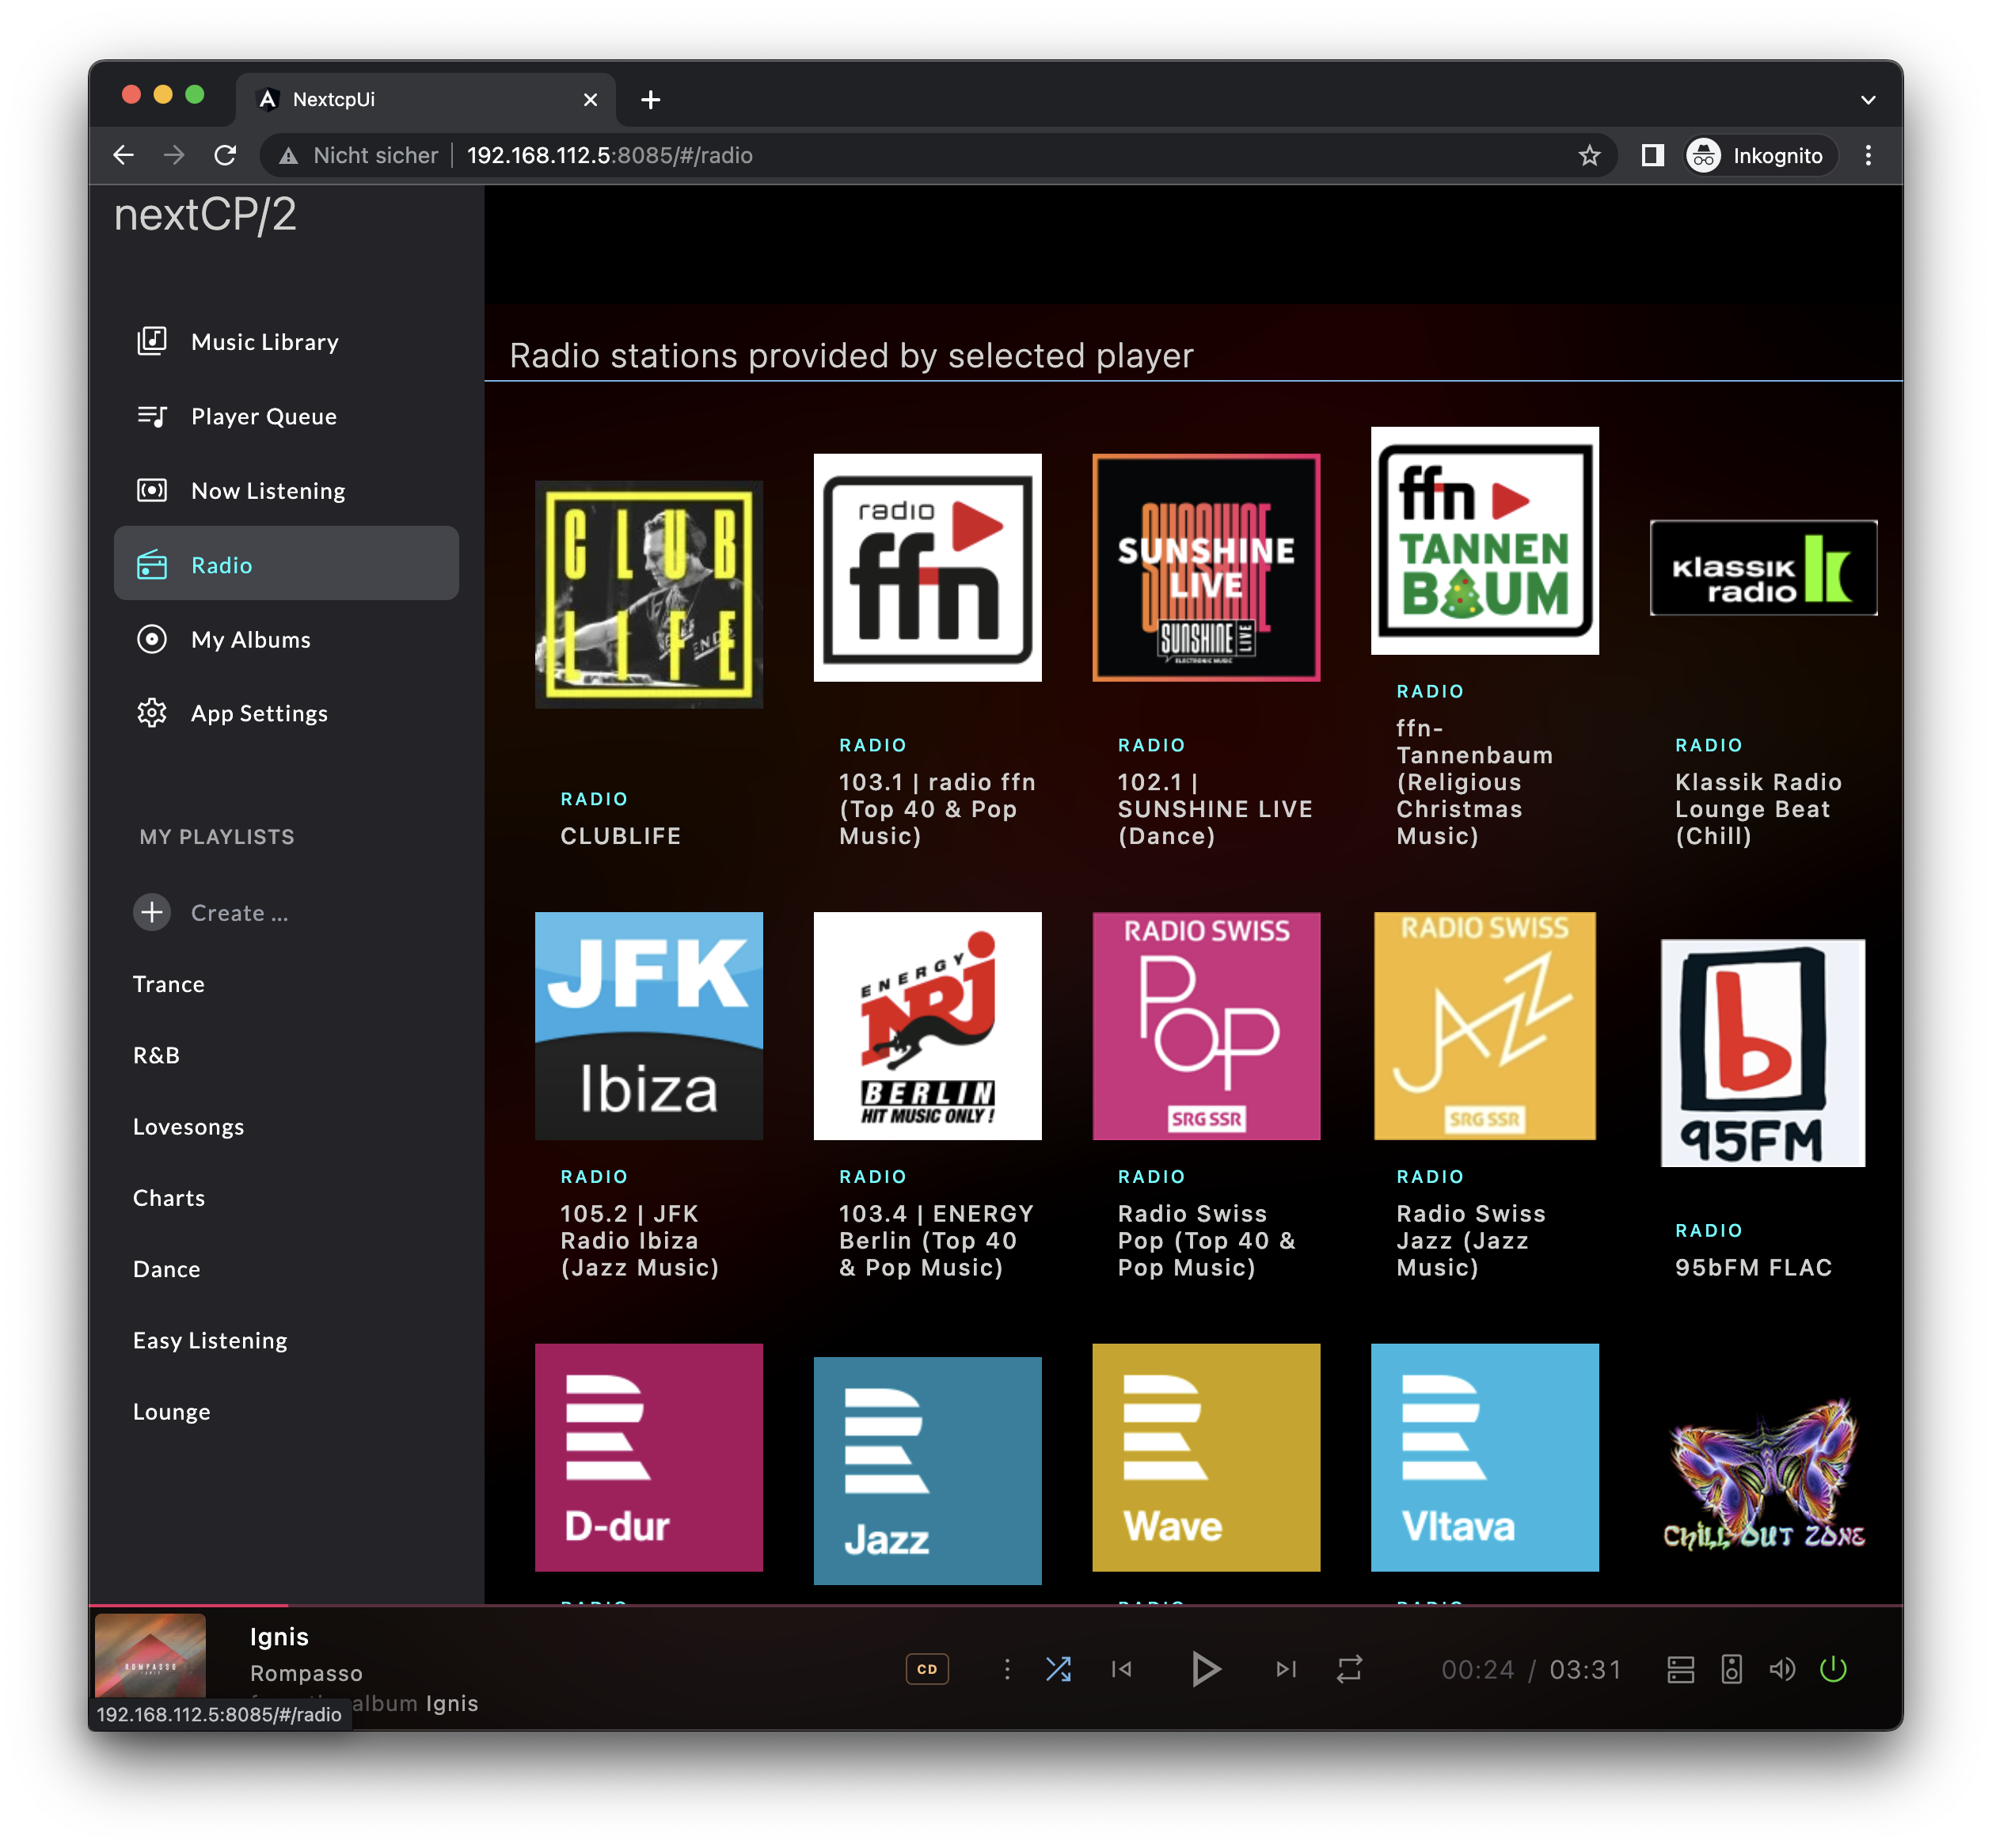Skip to previous track
This screenshot has height=1848, width=1992.
pos(1122,1669)
